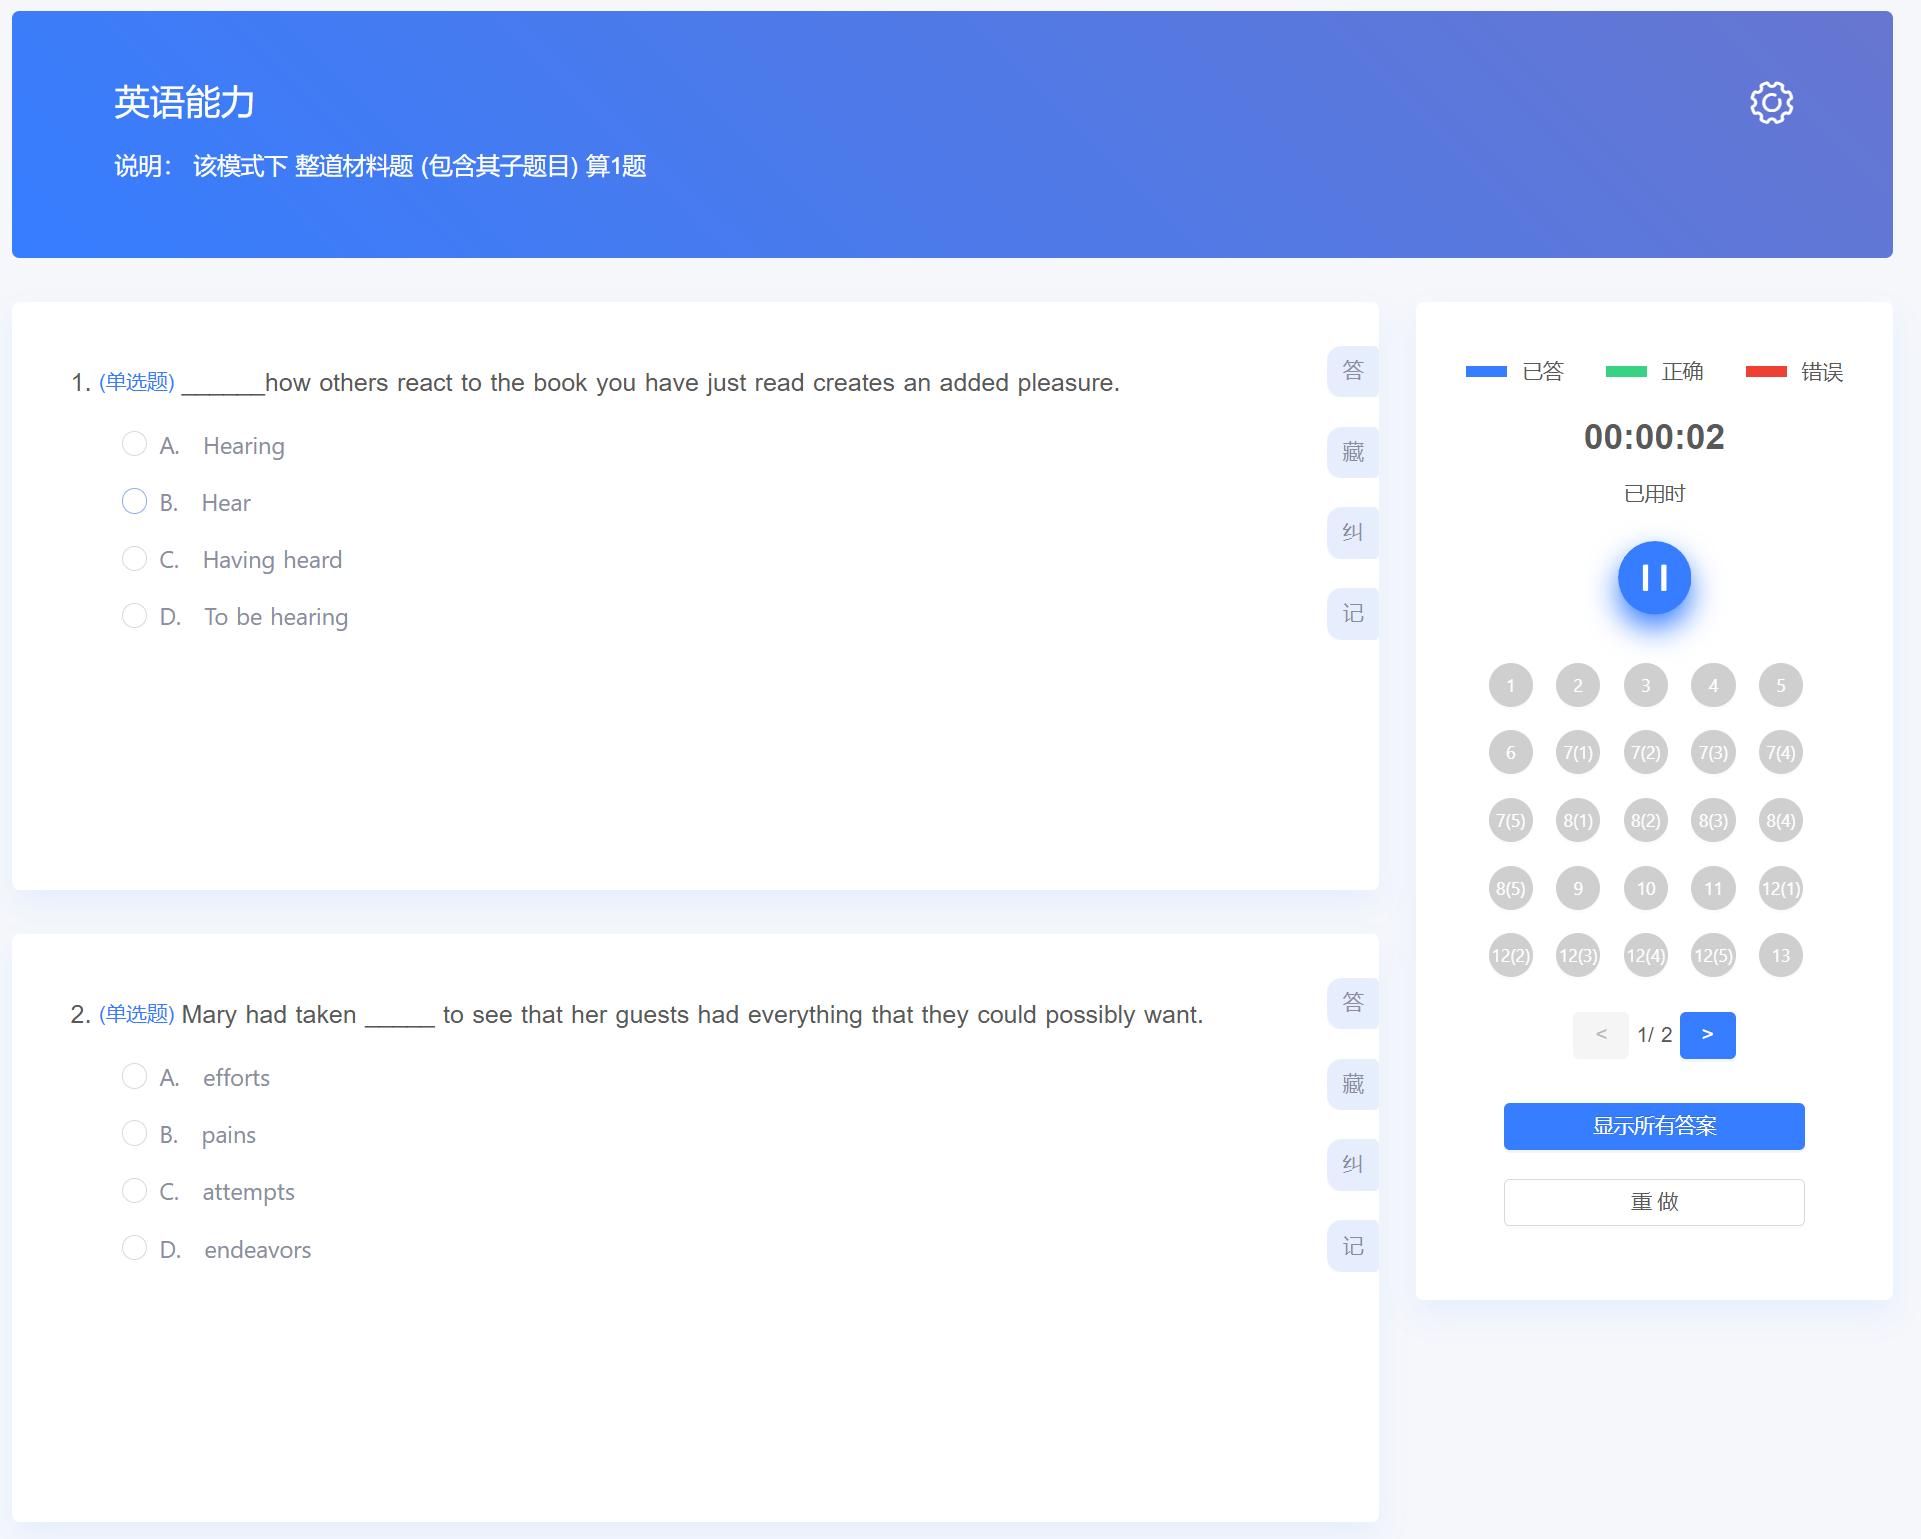Select radio button for option C Having heard
Image resolution: width=1921 pixels, height=1539 pixels.
(x=132, y=559)
